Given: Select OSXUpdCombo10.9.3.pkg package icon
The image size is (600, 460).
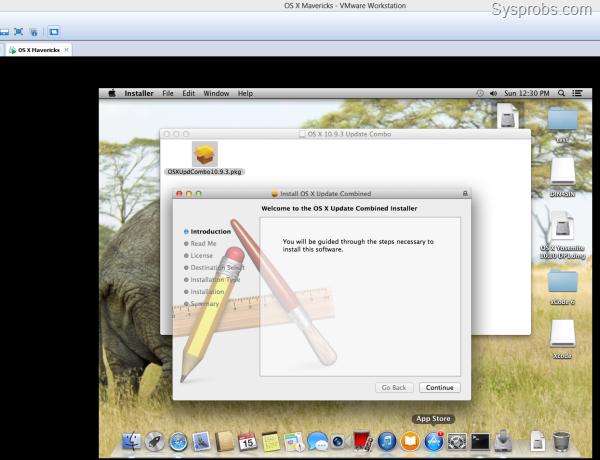Looking at the screenshot, I should click(205, 154).
